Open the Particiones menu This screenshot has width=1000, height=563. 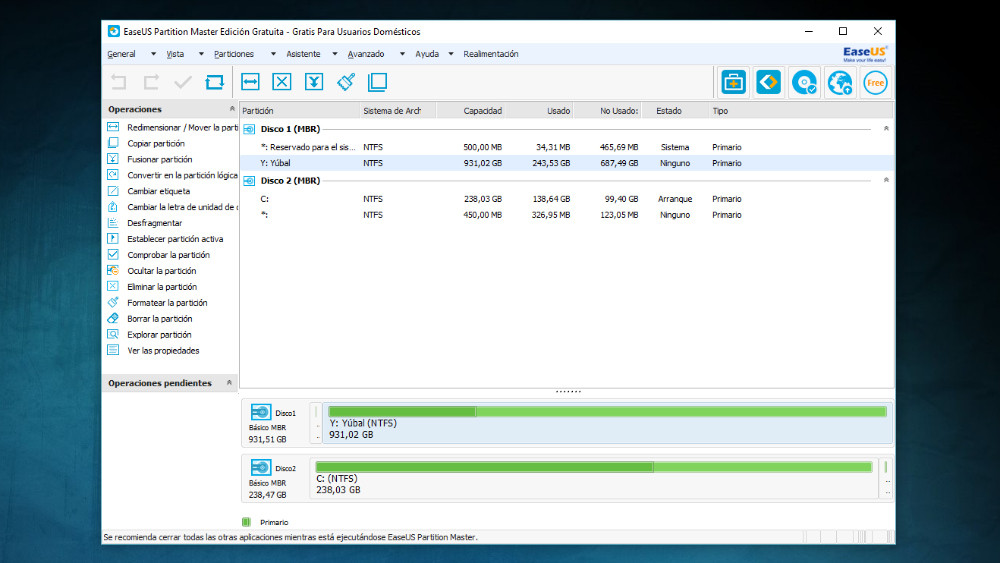coord(233,54)
